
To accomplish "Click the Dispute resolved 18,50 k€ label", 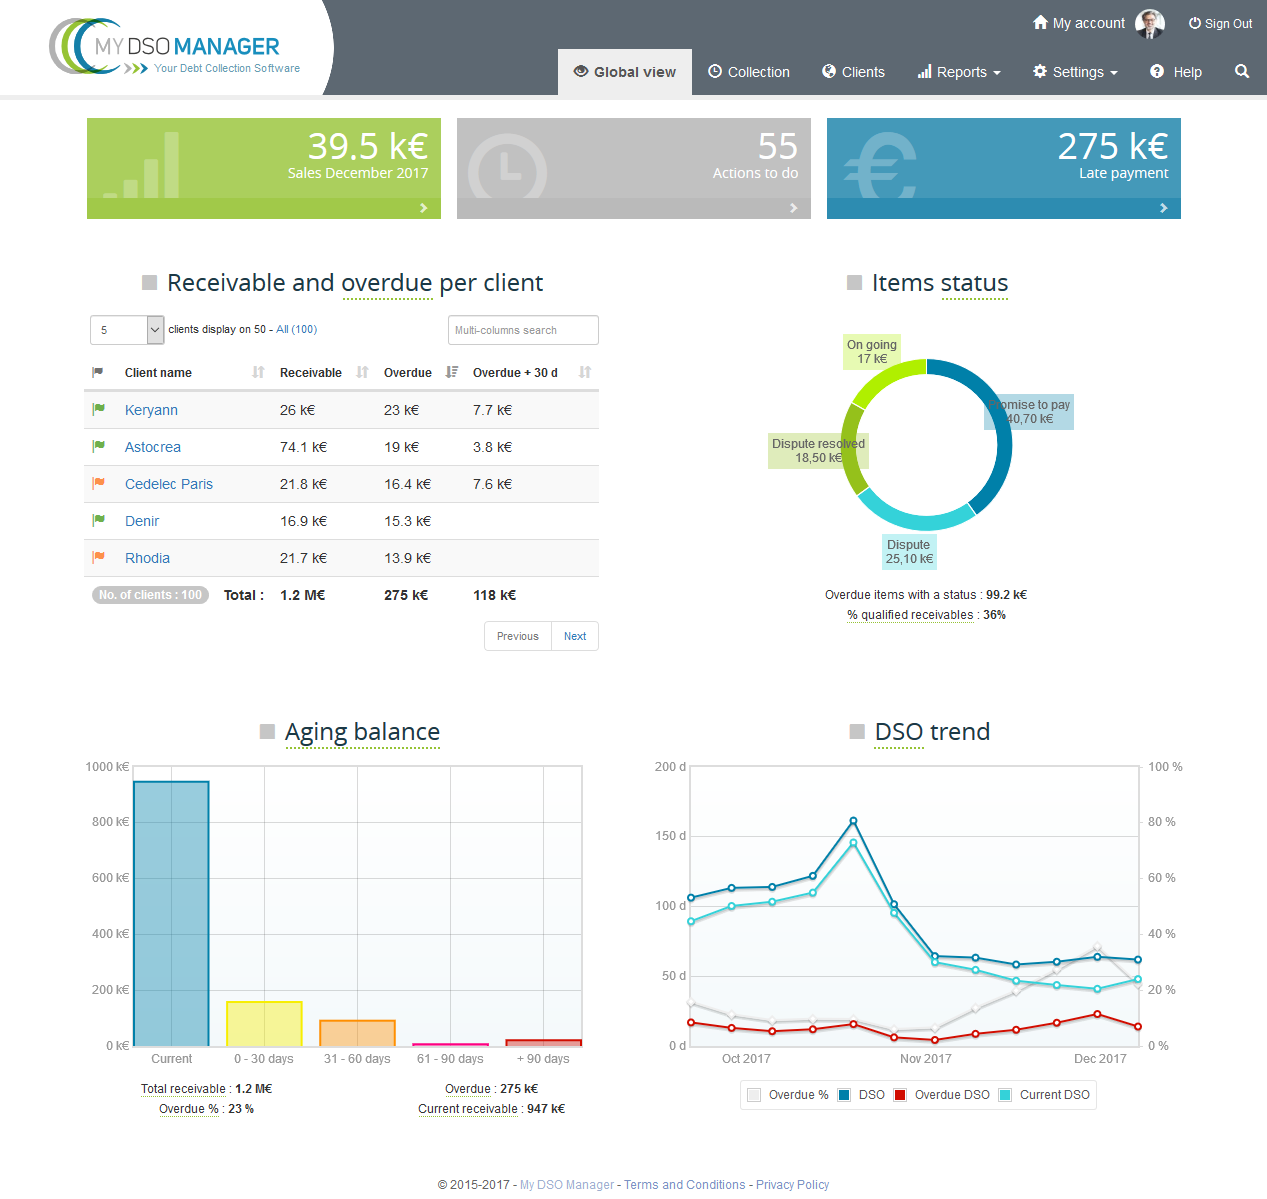I will tap(818, 451).
